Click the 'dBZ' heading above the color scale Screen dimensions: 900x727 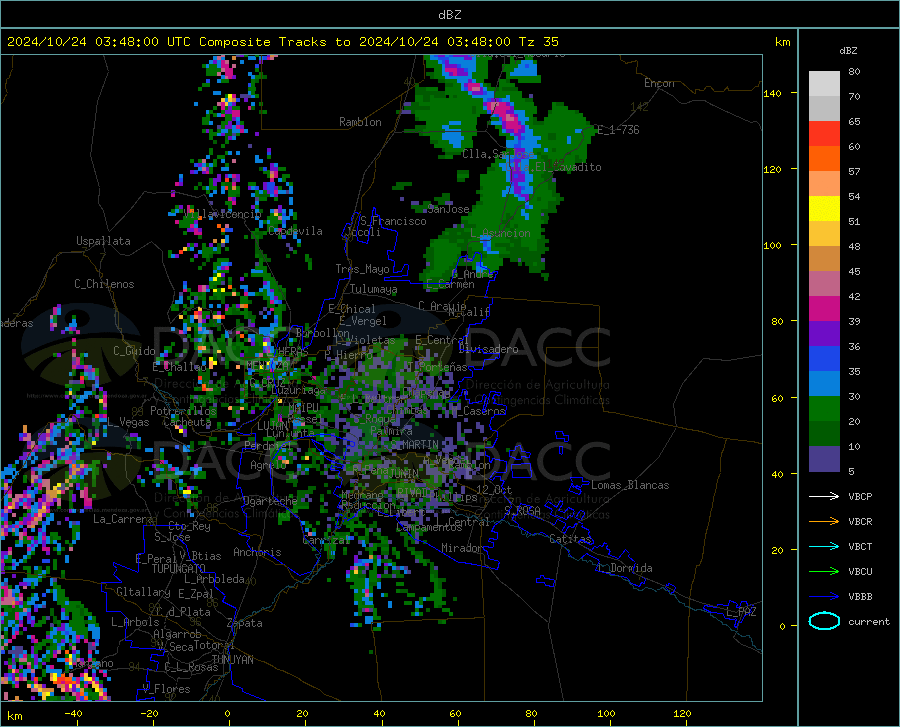coord(848,50)
